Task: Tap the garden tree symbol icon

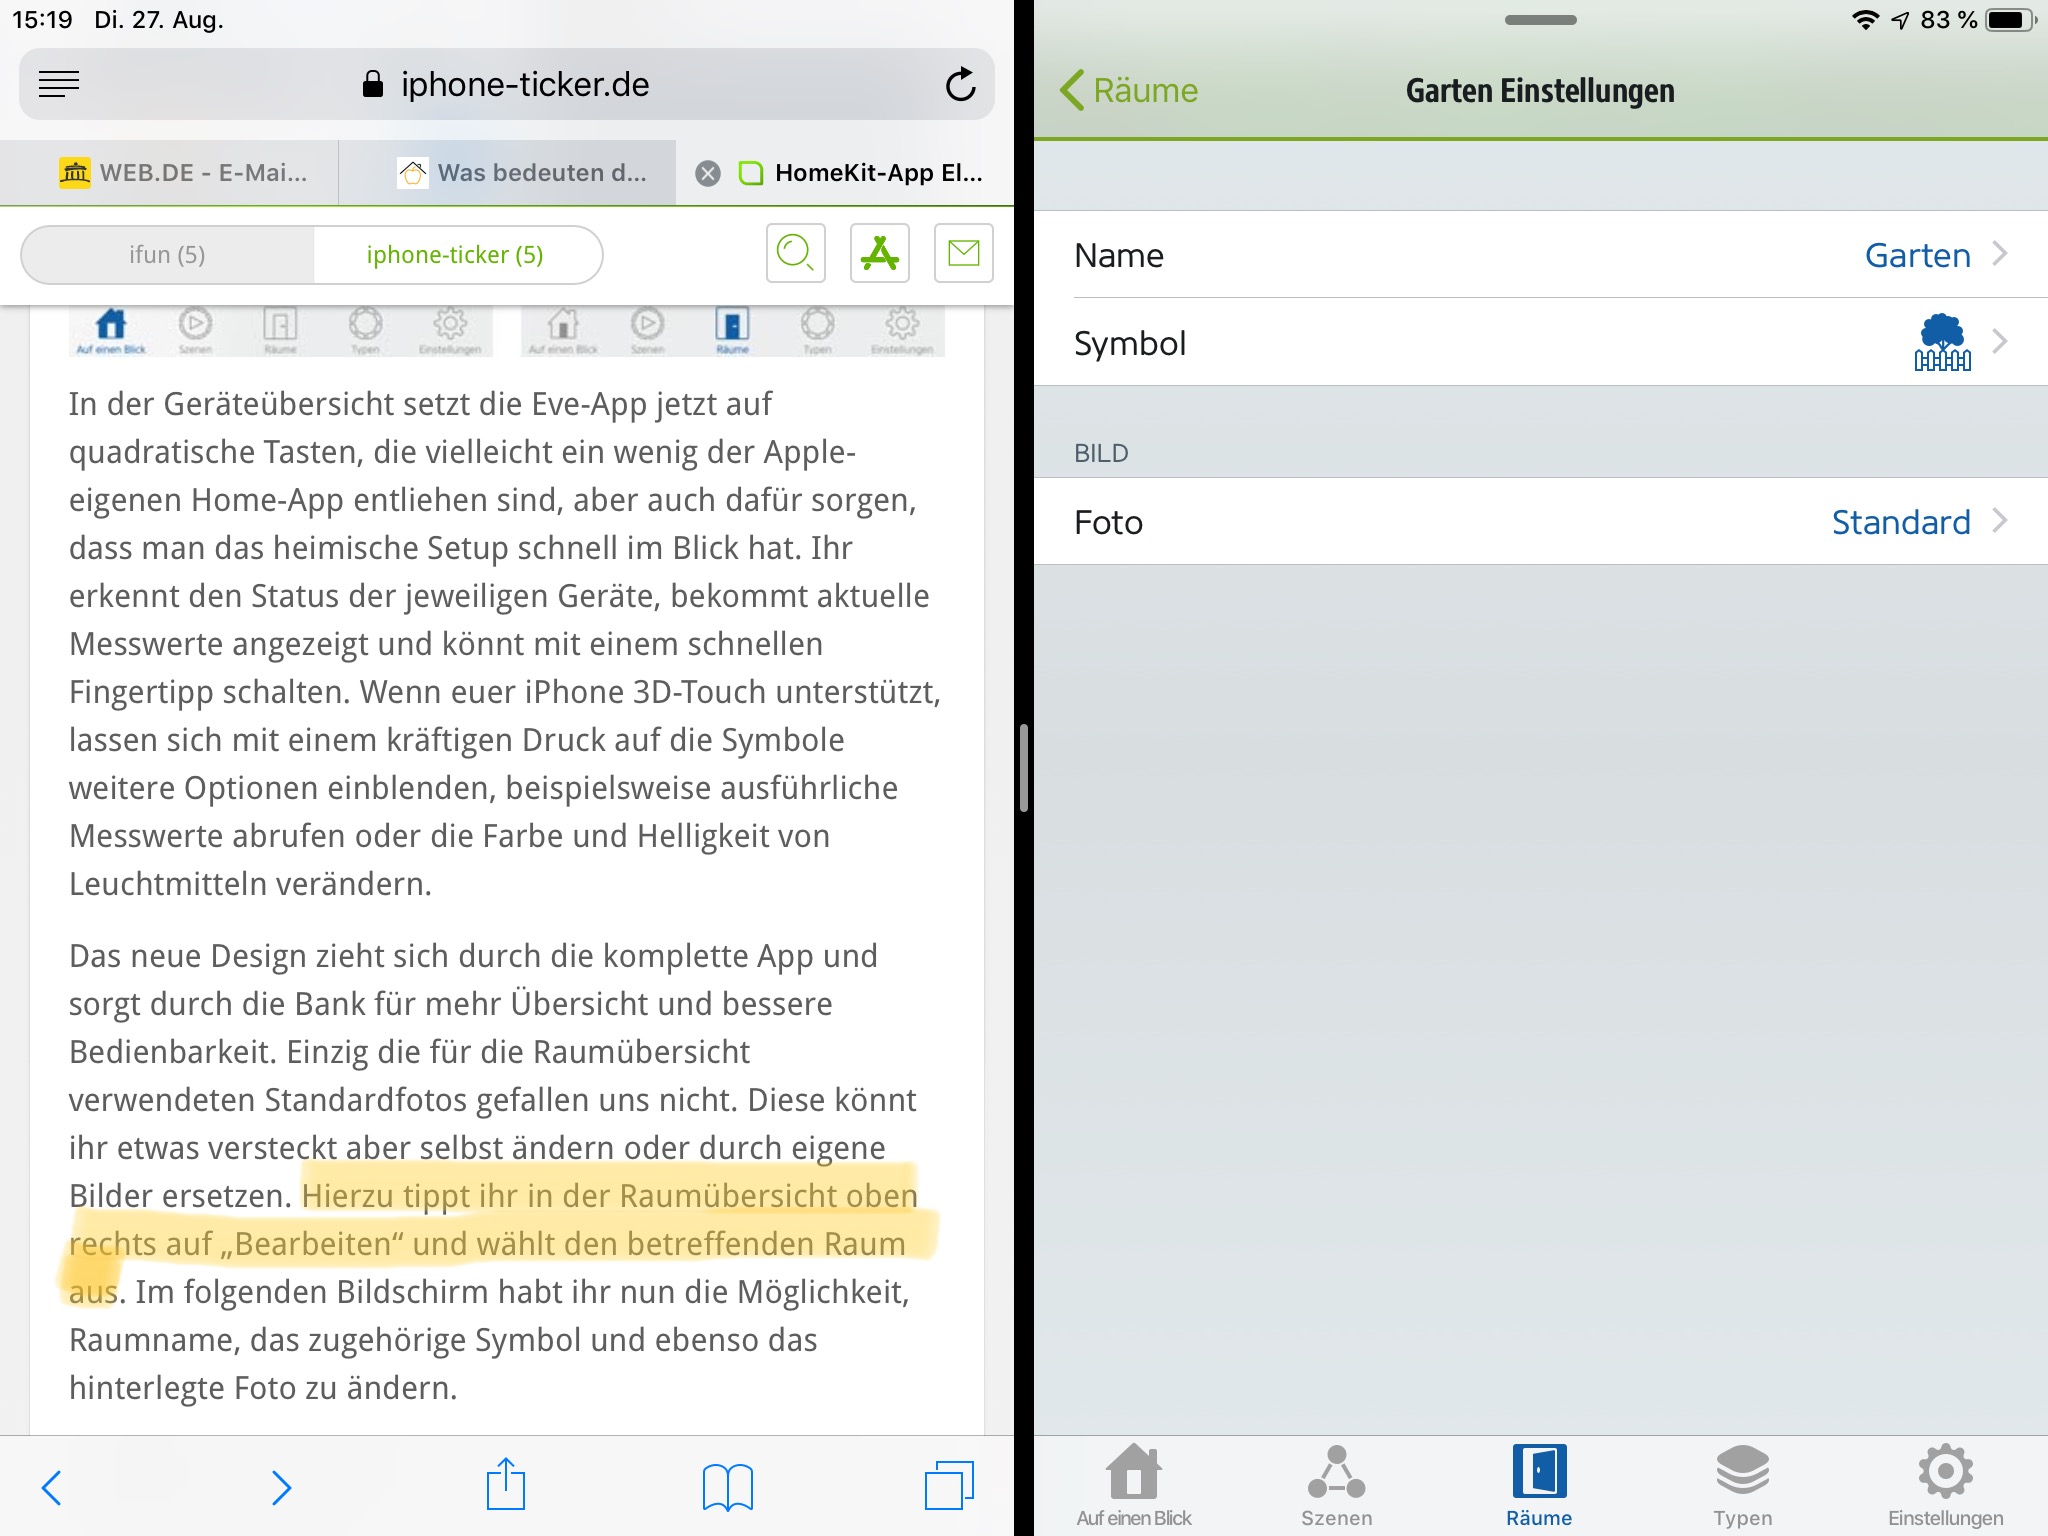Action: [x=1942, y=342]
